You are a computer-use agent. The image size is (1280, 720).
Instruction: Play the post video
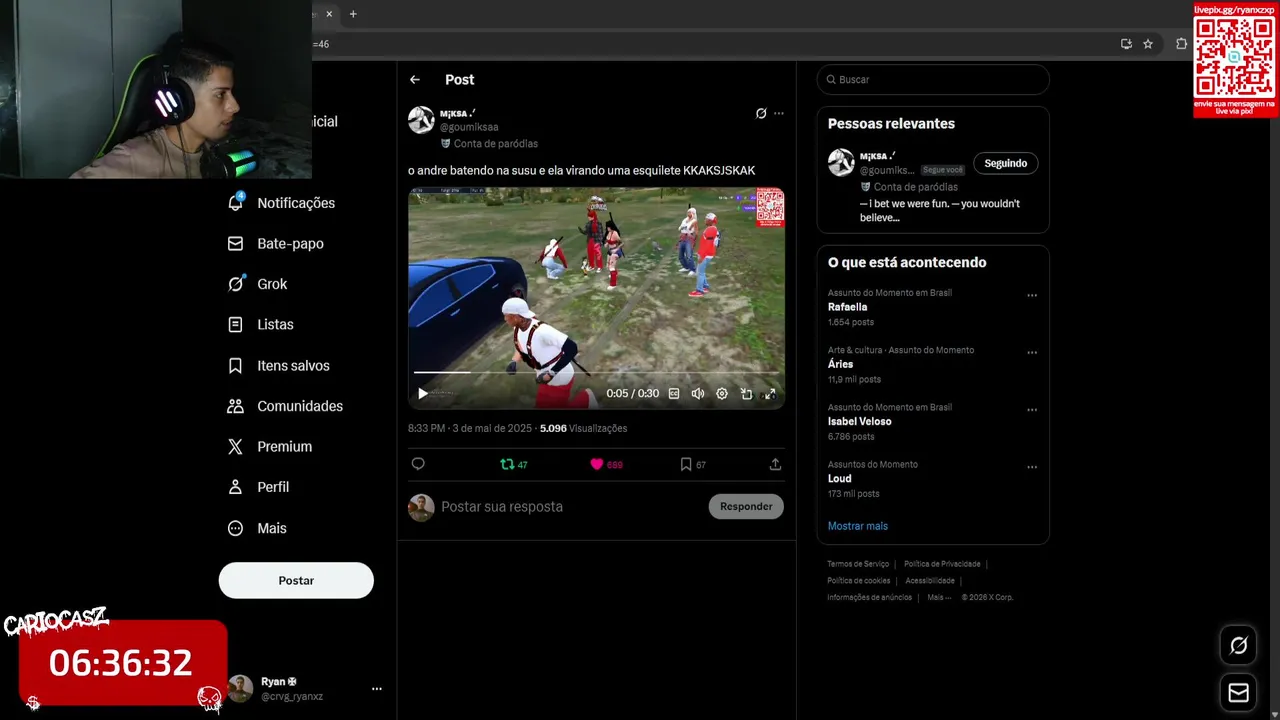[423, 394]
